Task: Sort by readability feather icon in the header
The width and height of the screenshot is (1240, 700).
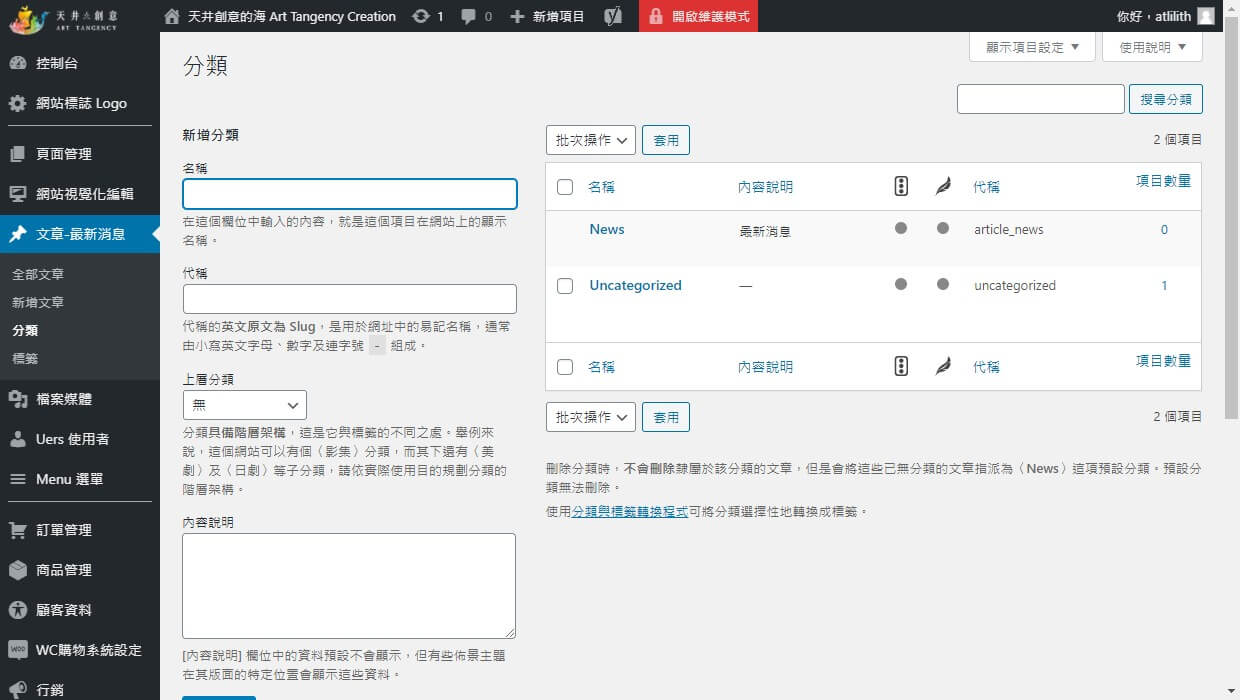Action: pyautogui.click(x=943, y=186)
